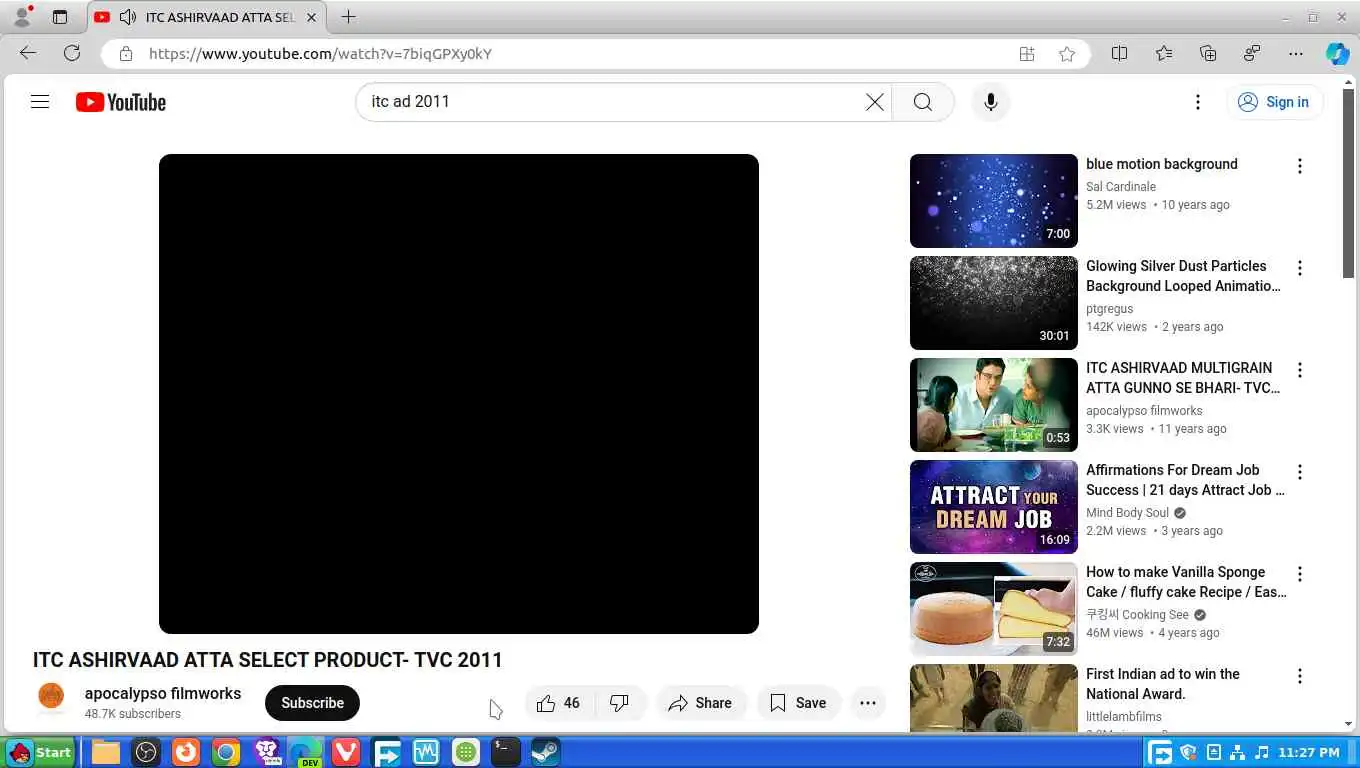Image resolution: width=1360 pixels, height=768 pixels.
Task: Clear the search query with X
Action: click(875, 102)
